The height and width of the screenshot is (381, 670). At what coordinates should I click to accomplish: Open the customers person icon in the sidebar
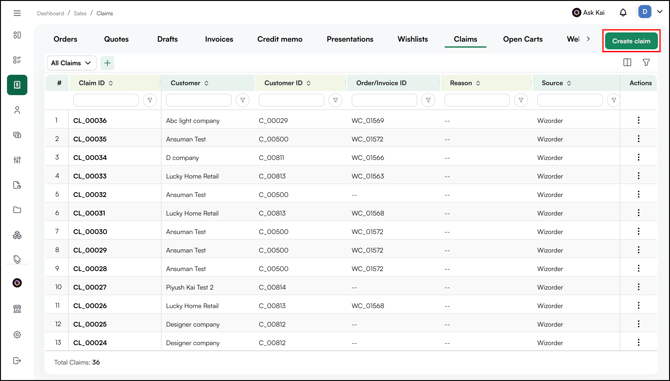pyautogui.click(x=17, y=110)
